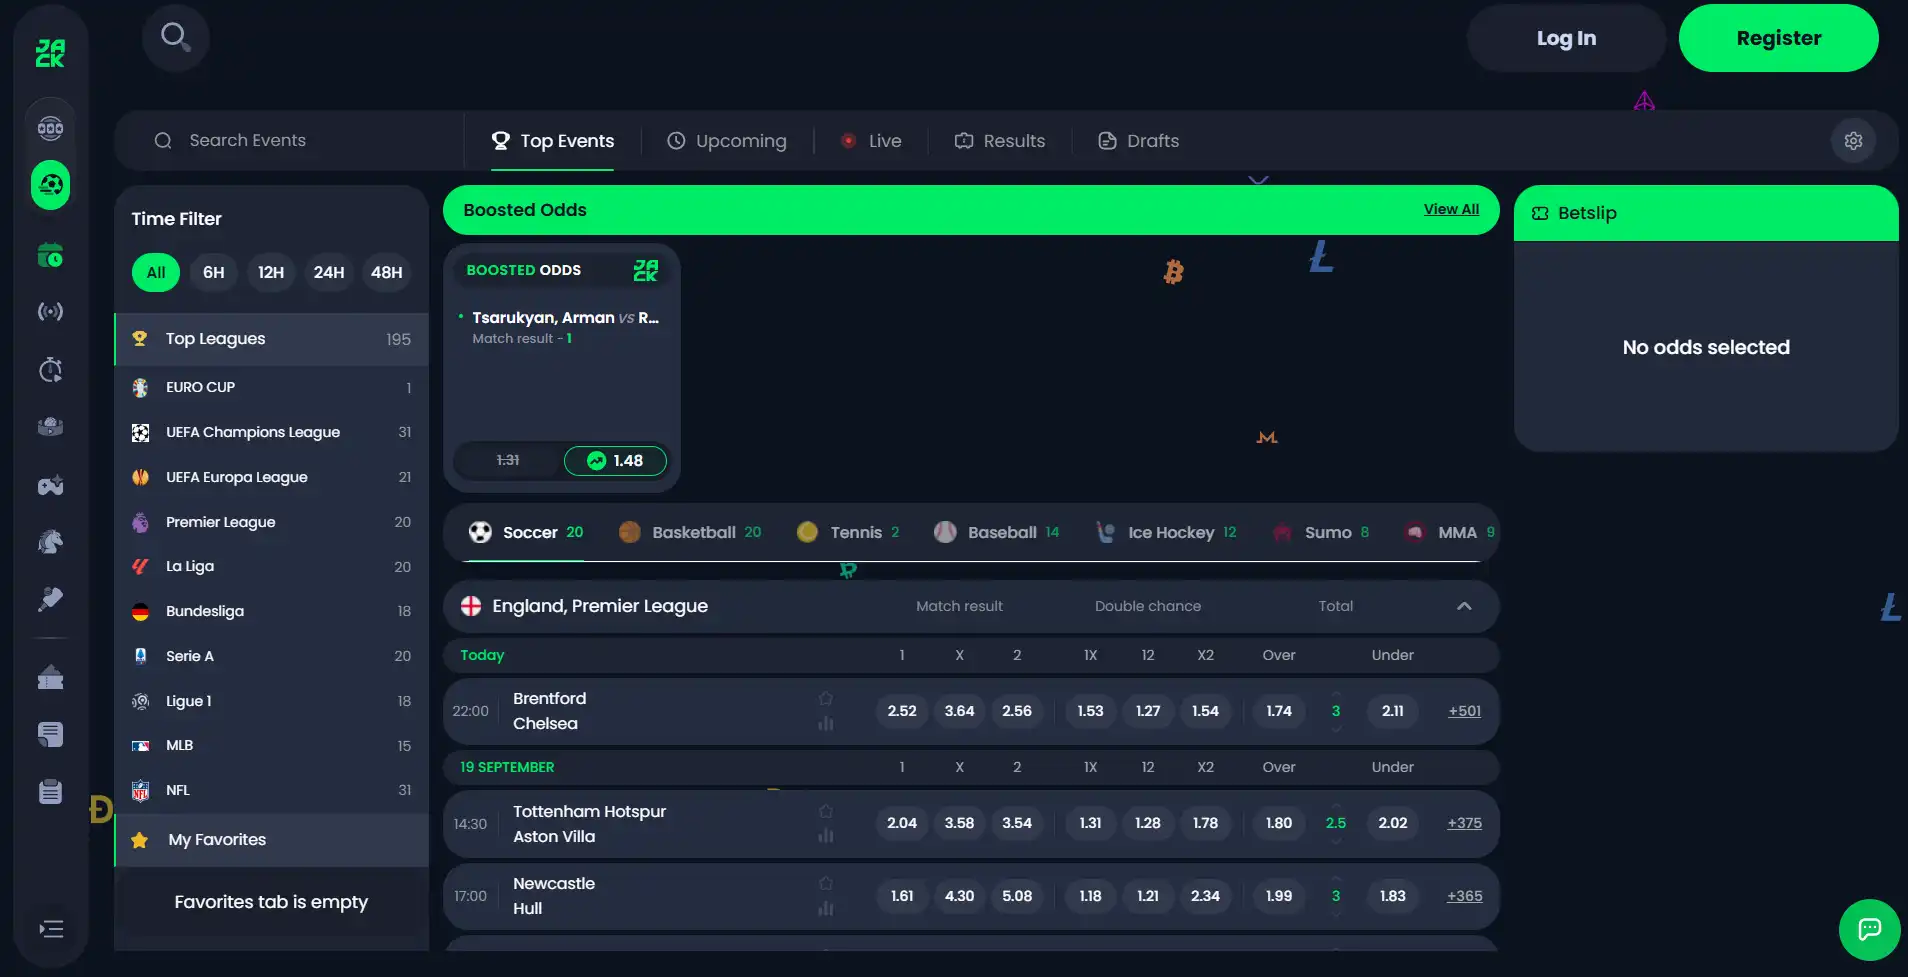The height and width of the screenshot is (977, 1908).
Task: Collapse the England Premier League section
Action: point(1464,606)
